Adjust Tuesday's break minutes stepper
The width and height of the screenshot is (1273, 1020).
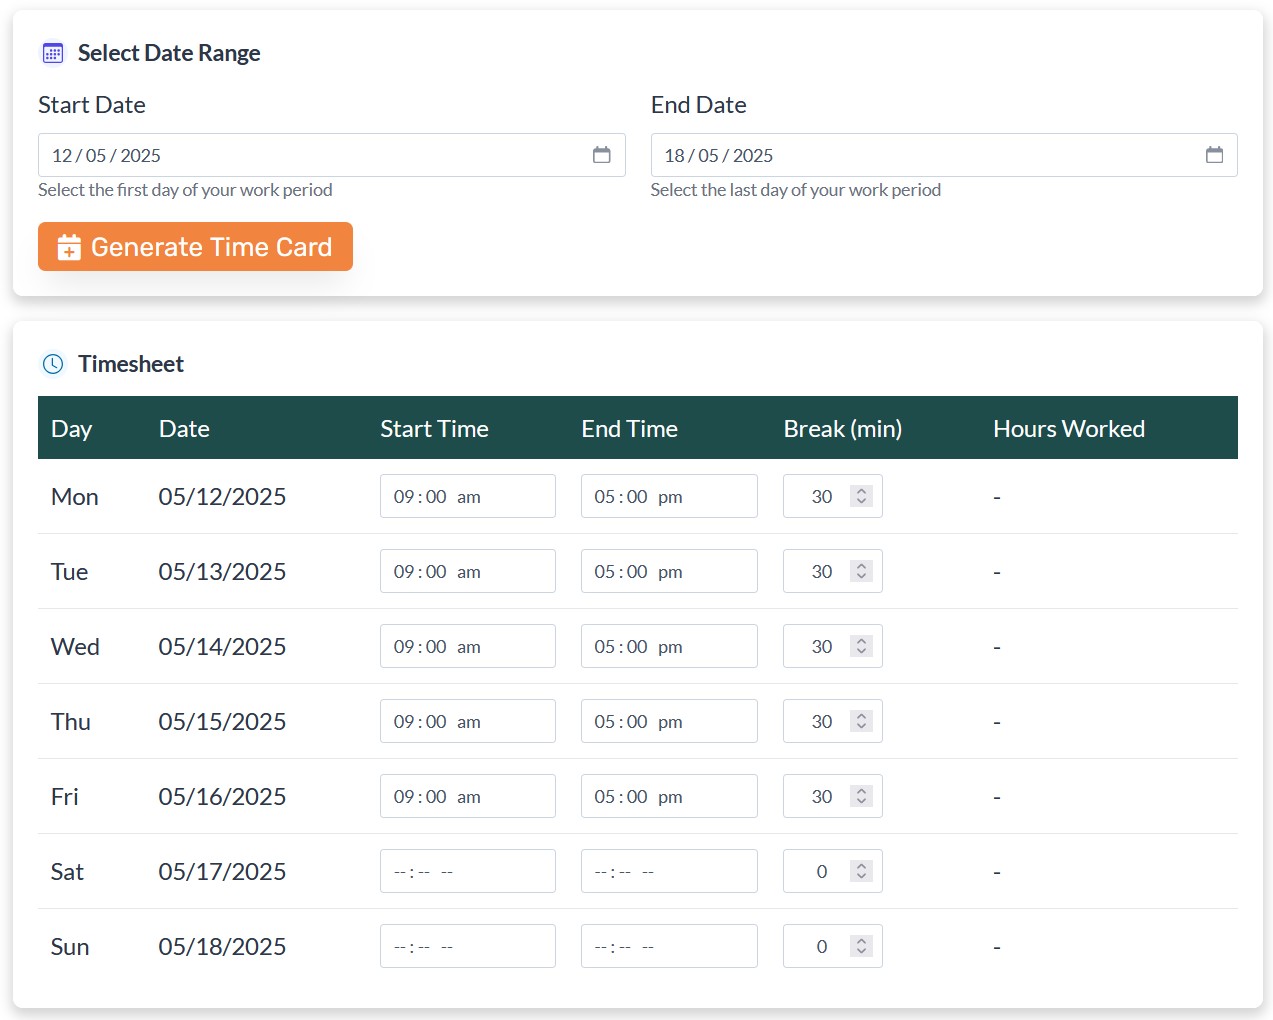pyautogui.click(x=861, y=571)
